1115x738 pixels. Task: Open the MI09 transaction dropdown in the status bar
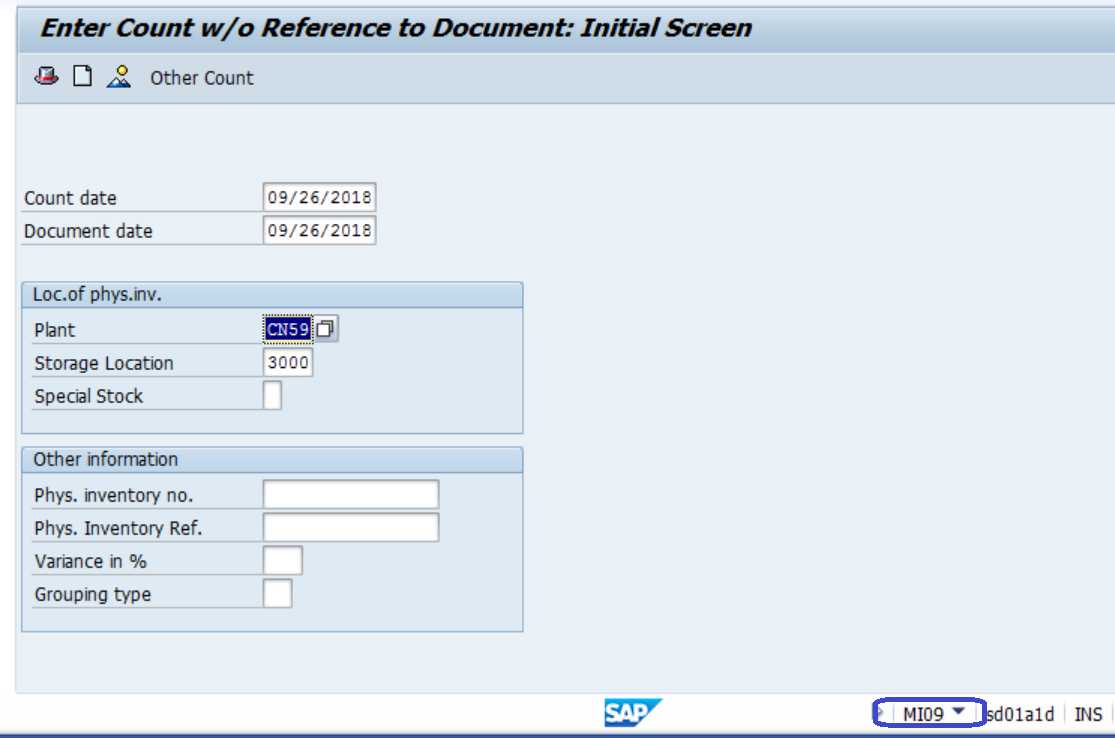click(x=958, y=712)
